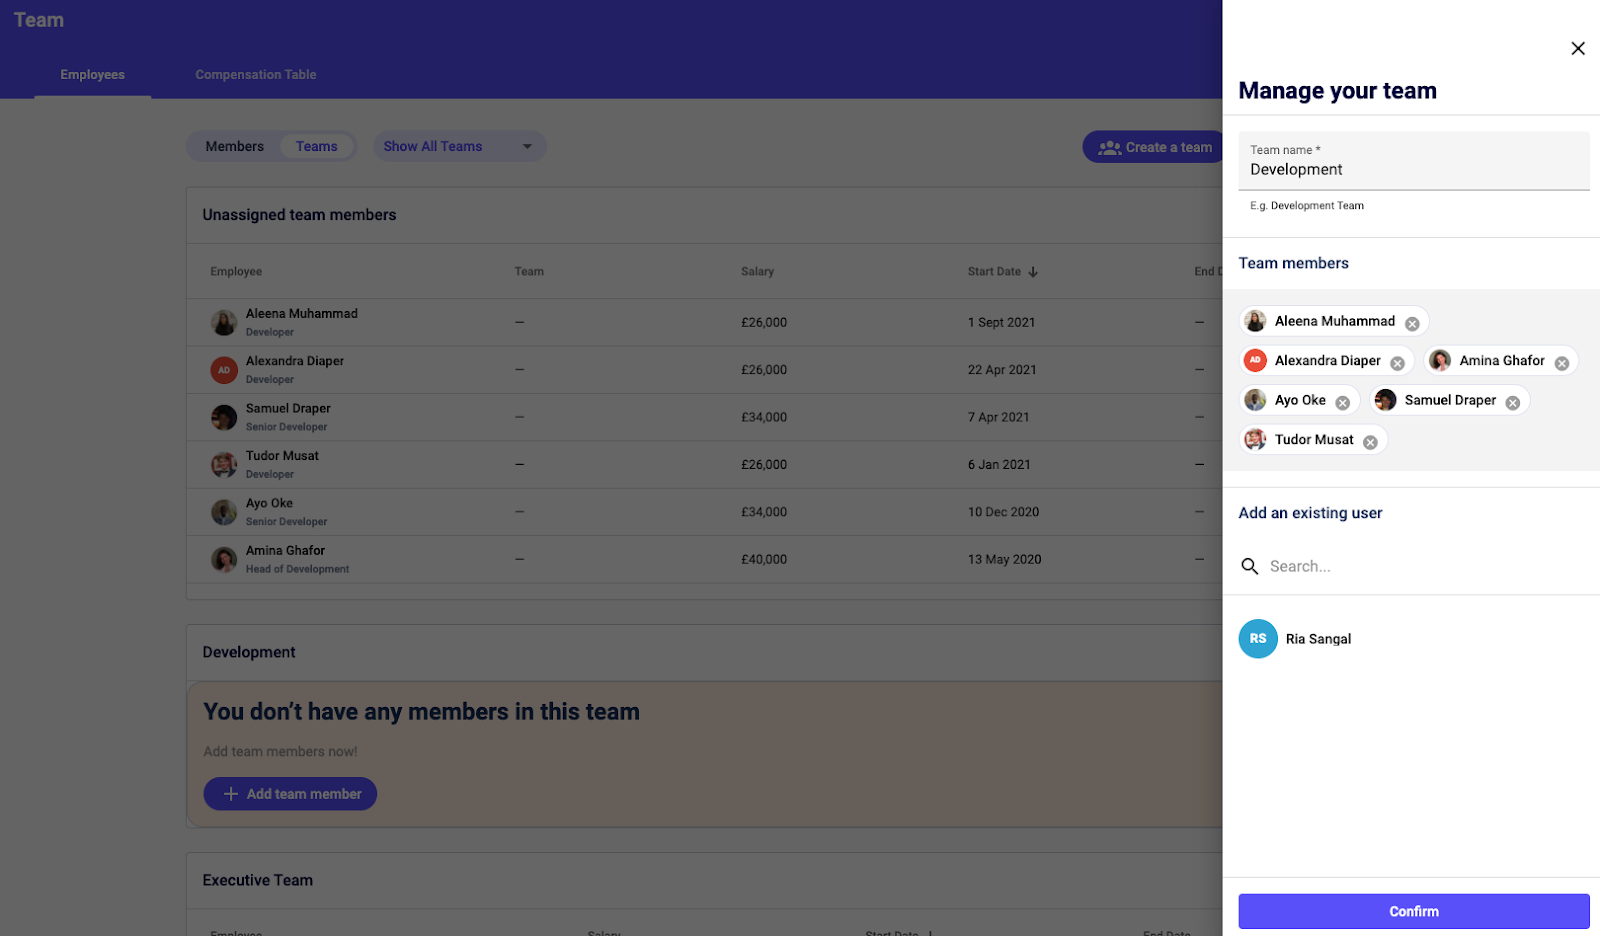Focus the existing user search box
Viewport: 1600px width, 936px height.
(x=1420, y=567)
